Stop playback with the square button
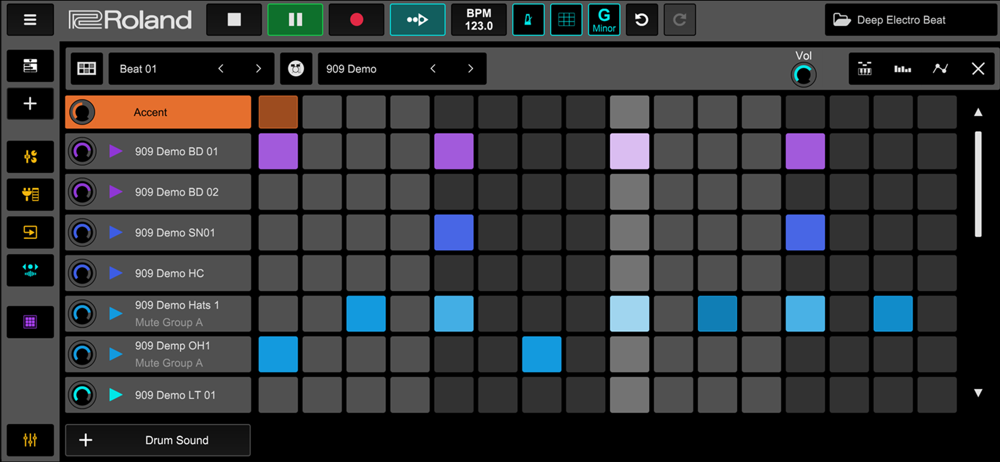The image size is (1000, 462). [234, 19]
